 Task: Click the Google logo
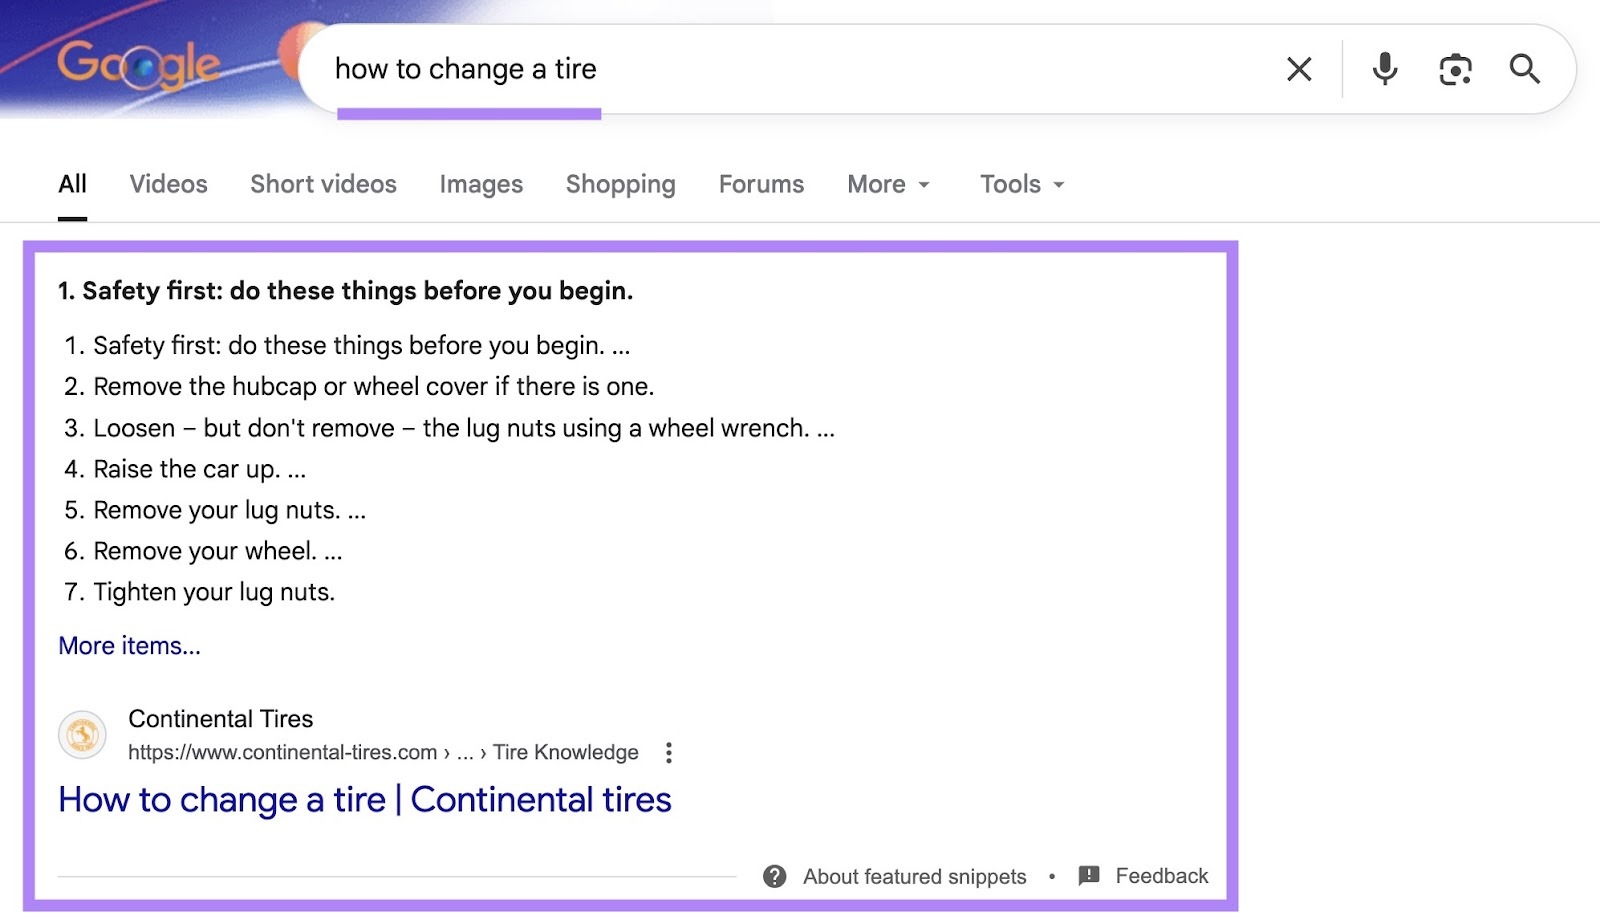pyautogui.click(x=140, y=64)
